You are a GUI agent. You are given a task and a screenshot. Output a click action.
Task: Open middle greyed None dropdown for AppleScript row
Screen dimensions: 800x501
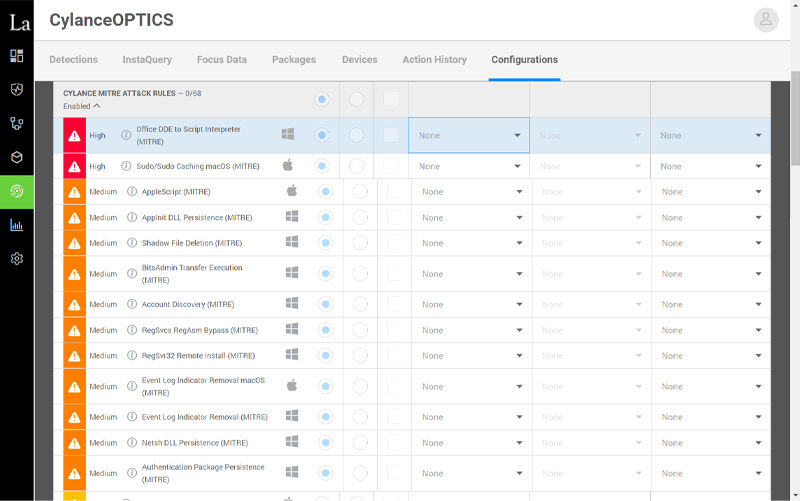pyautogui.click(x=591, y=192)
